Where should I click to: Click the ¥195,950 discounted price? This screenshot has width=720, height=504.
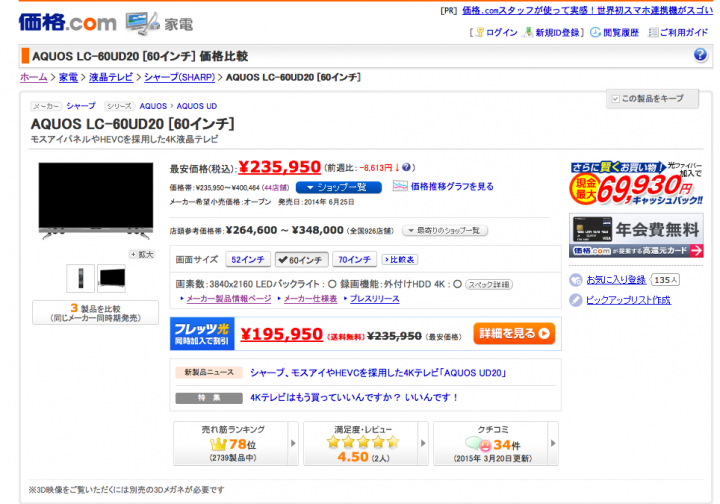click(x=281, y=335)
